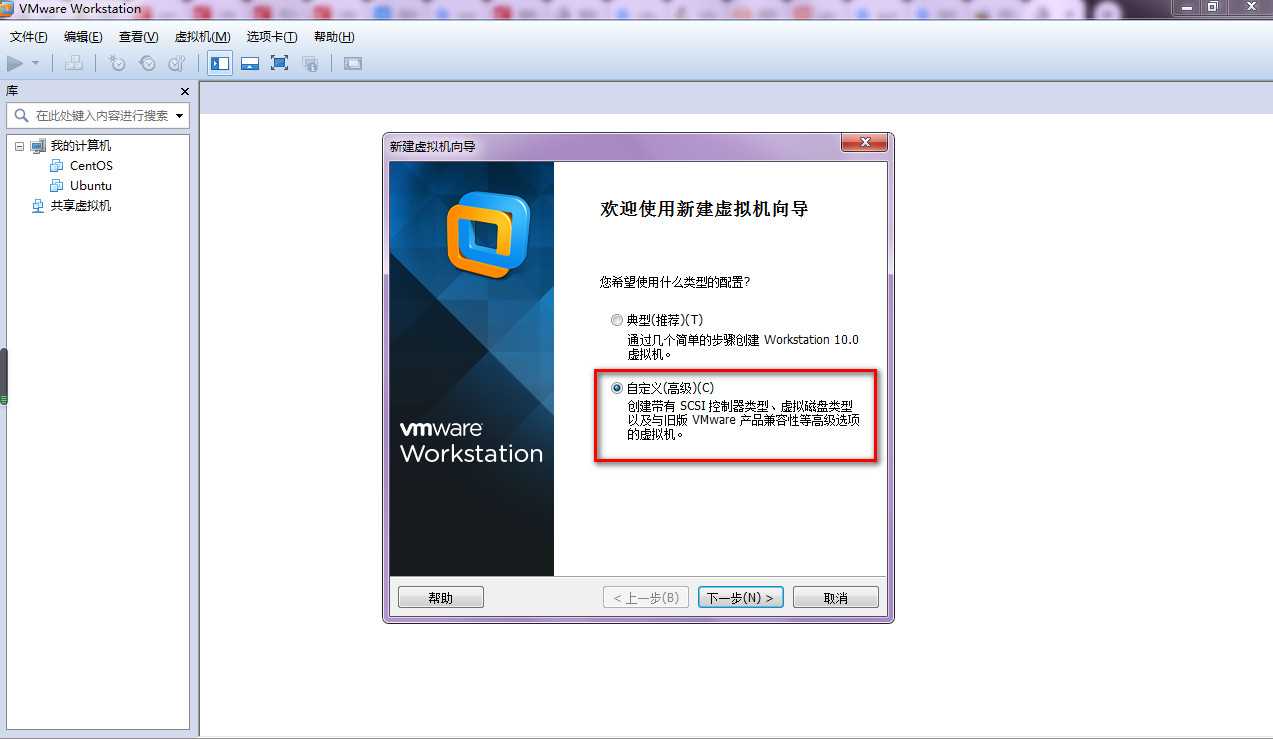
Task: Click the send Ctrl+Alt+Del toolbar icon
Action: [x=73, y=63]
